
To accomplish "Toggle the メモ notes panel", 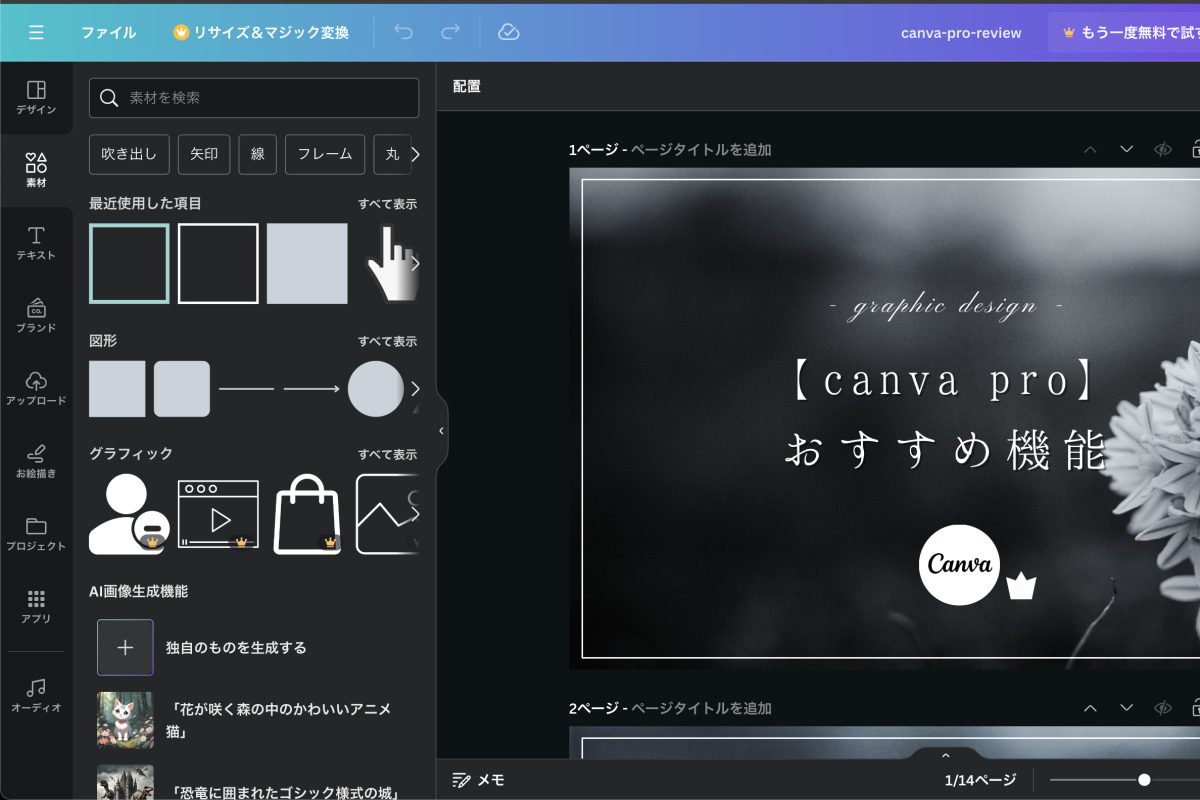I will [477, 779].
